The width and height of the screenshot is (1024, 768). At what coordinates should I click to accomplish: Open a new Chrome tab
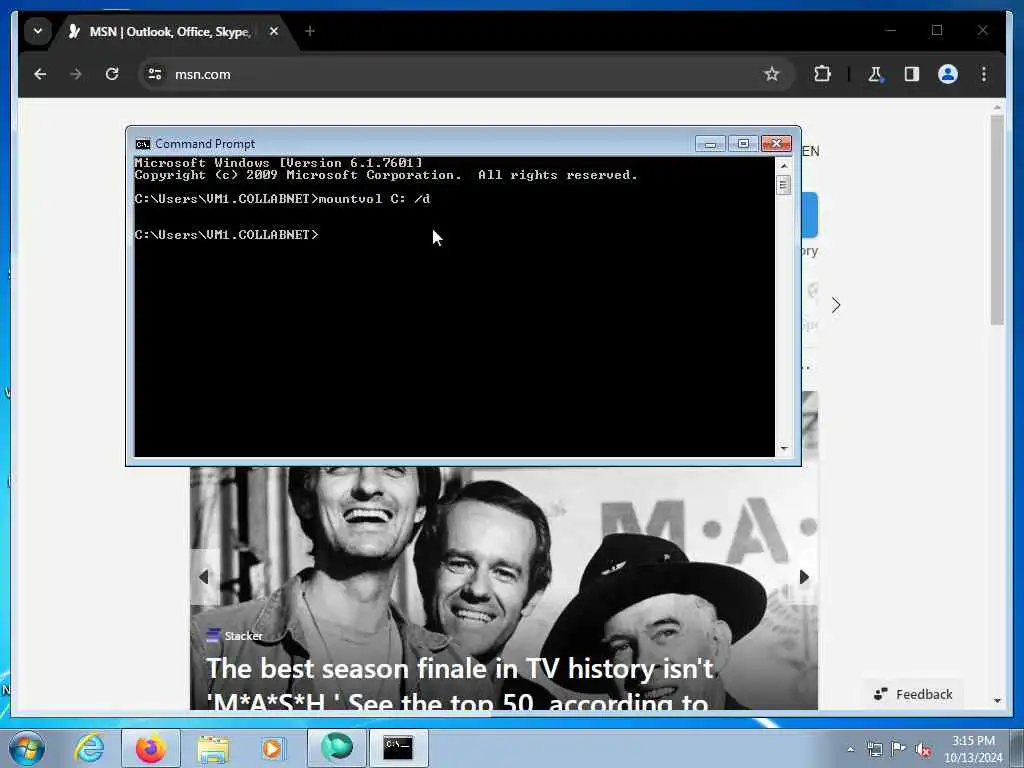[310, 31]
